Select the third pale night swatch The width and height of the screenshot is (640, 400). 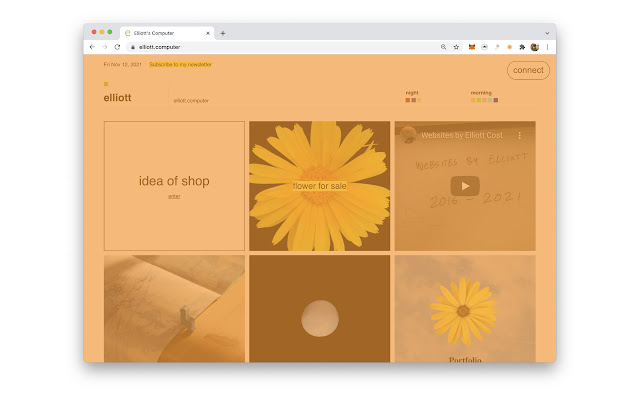click(x=419, y=100)
